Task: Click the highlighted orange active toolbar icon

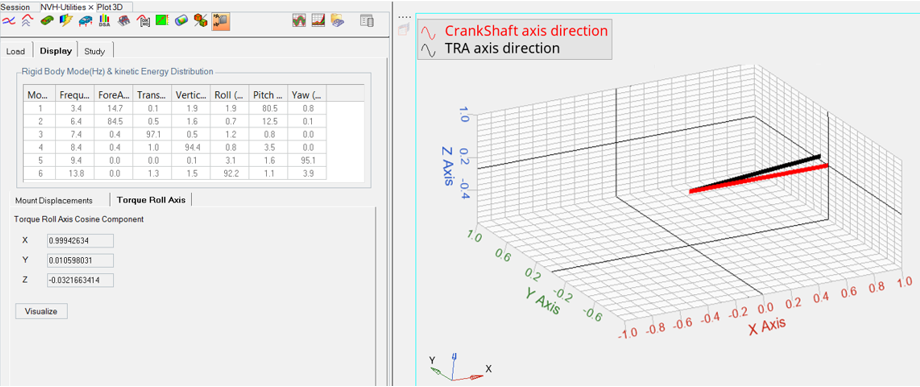Action: [221, 21]
